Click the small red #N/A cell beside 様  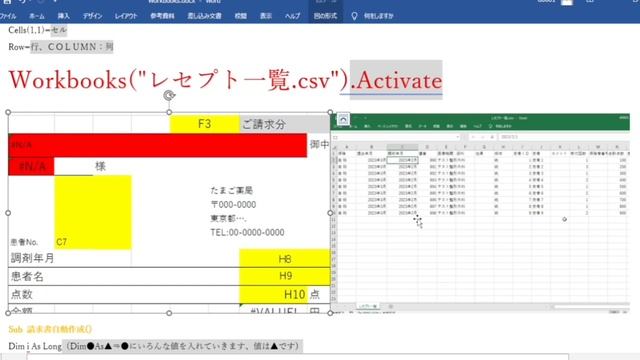click(x=31, y=167)
